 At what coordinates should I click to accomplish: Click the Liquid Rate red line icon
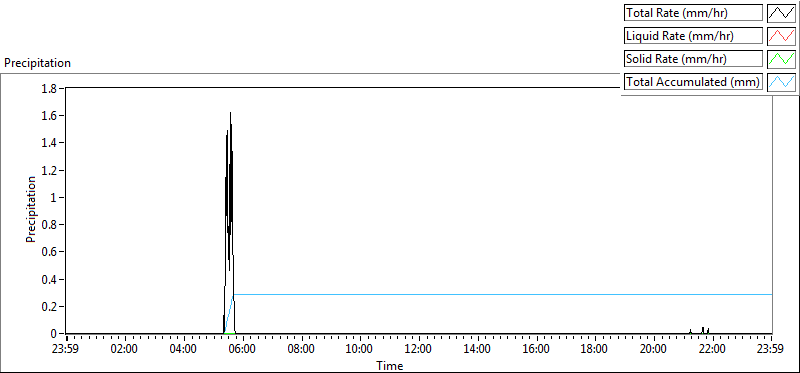click(x=781, y=36)
